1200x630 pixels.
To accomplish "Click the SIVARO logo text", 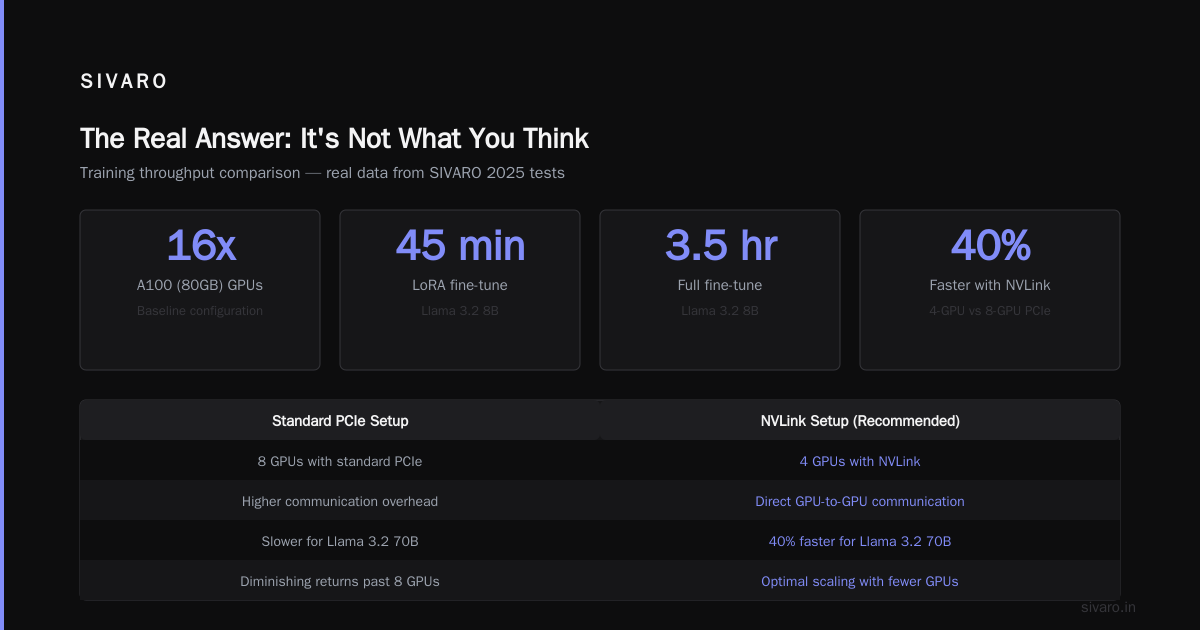I will [124, 82].
